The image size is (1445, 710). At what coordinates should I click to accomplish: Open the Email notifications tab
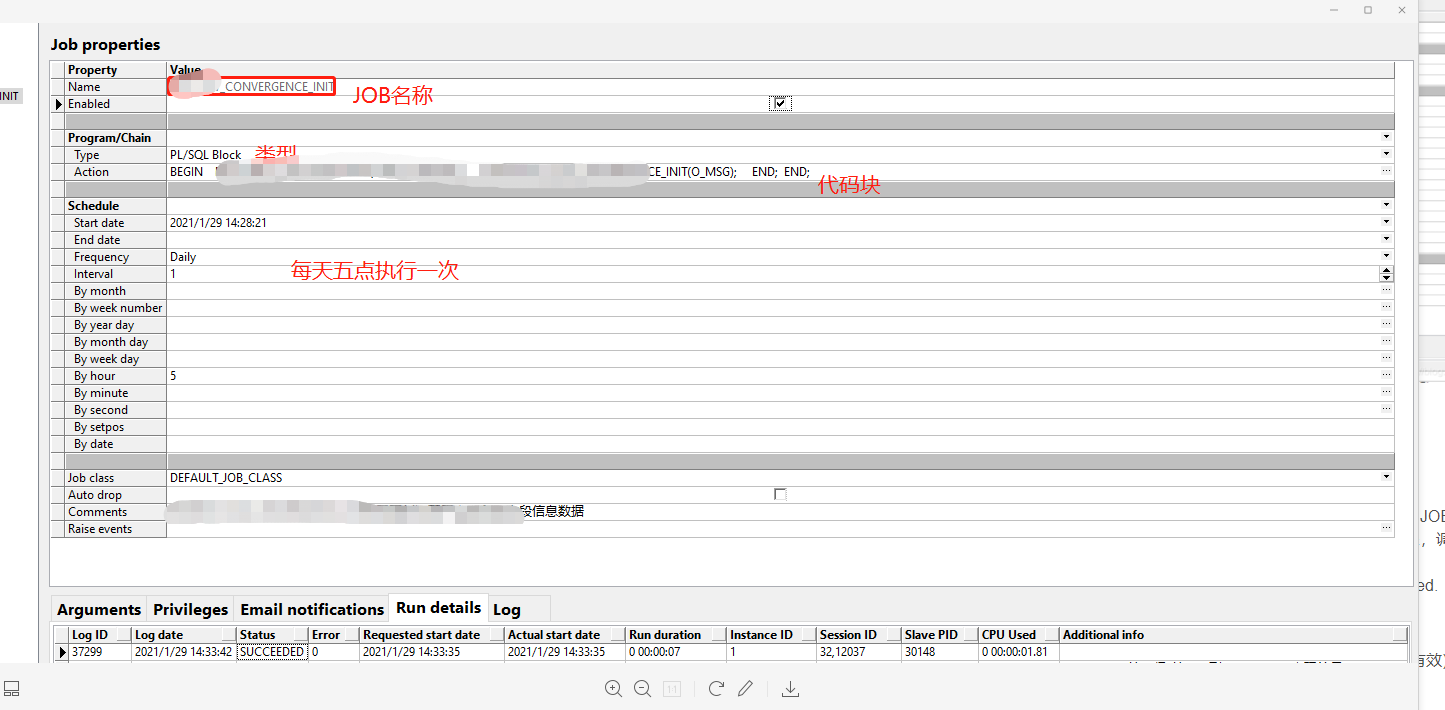[x=311, y=608]
